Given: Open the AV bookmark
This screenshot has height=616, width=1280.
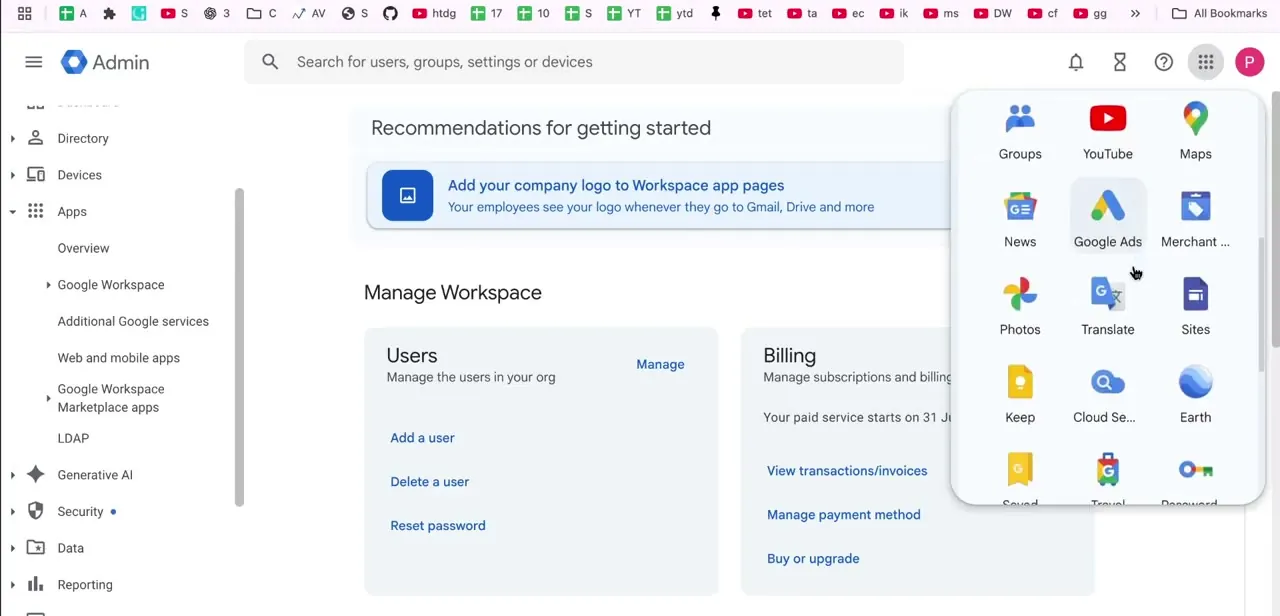Looking at the screenshot, I should tap(309, 13).
